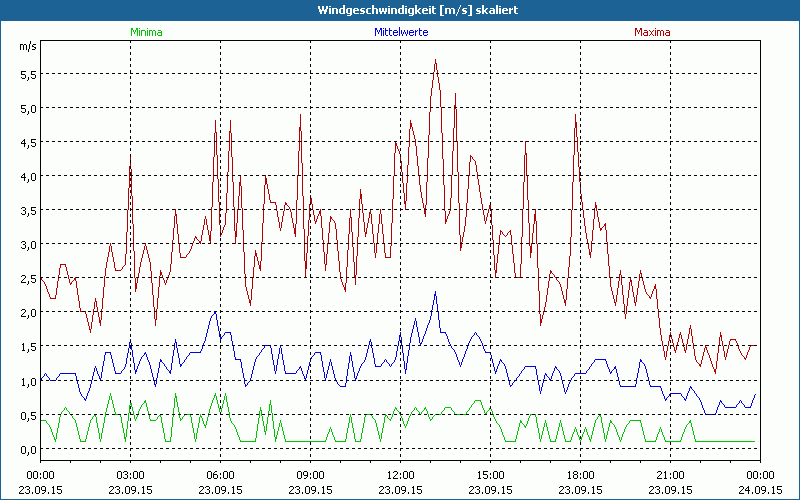The image size is (800, 500).
Task: Click the 4,5 y-axis tick label
Action: pyautogui.click(x=27, y=142)
